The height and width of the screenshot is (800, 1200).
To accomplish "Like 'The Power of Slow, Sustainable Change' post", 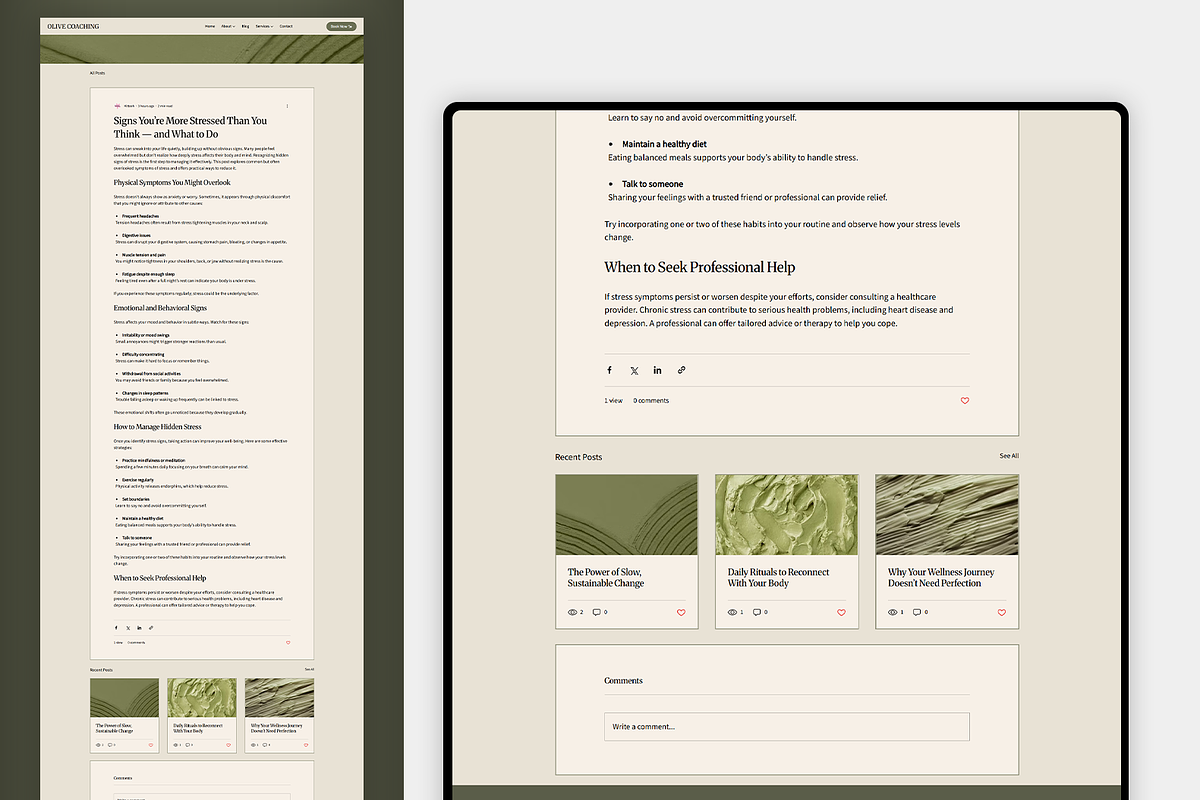I will pyautogui.click(x=681, y=612).
